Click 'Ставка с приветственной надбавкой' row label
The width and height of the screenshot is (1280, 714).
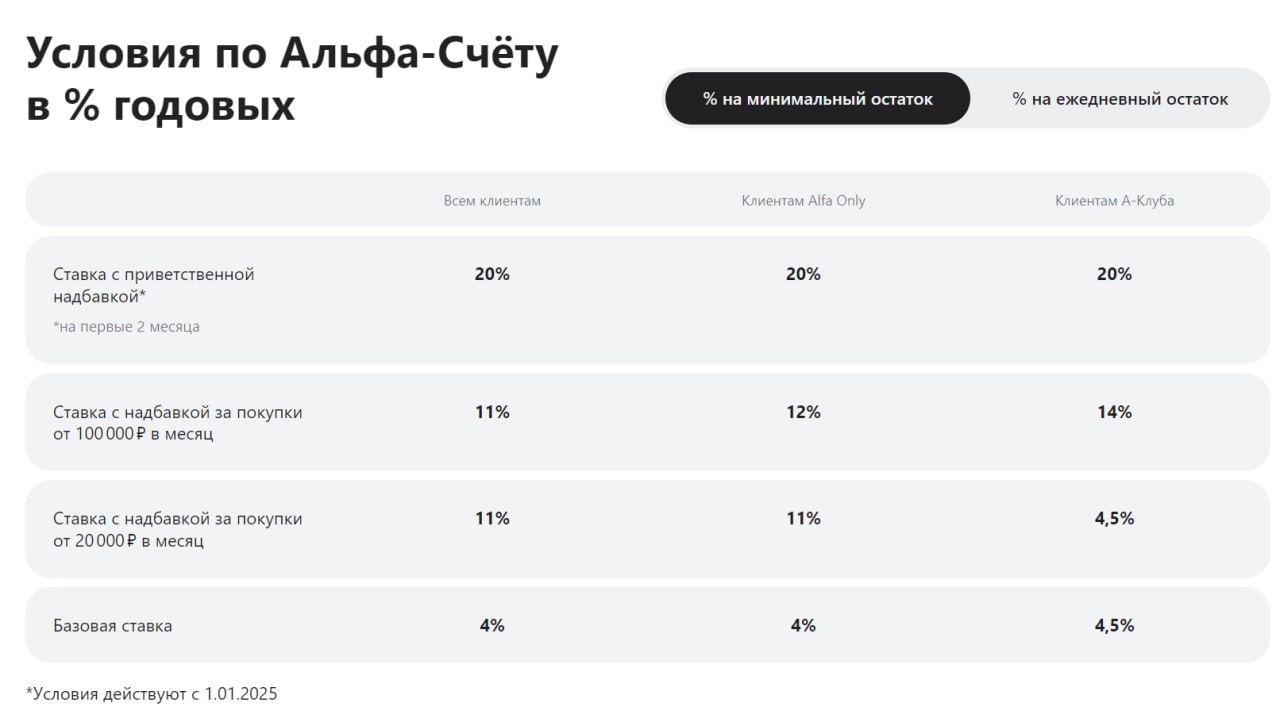point(153,285)
